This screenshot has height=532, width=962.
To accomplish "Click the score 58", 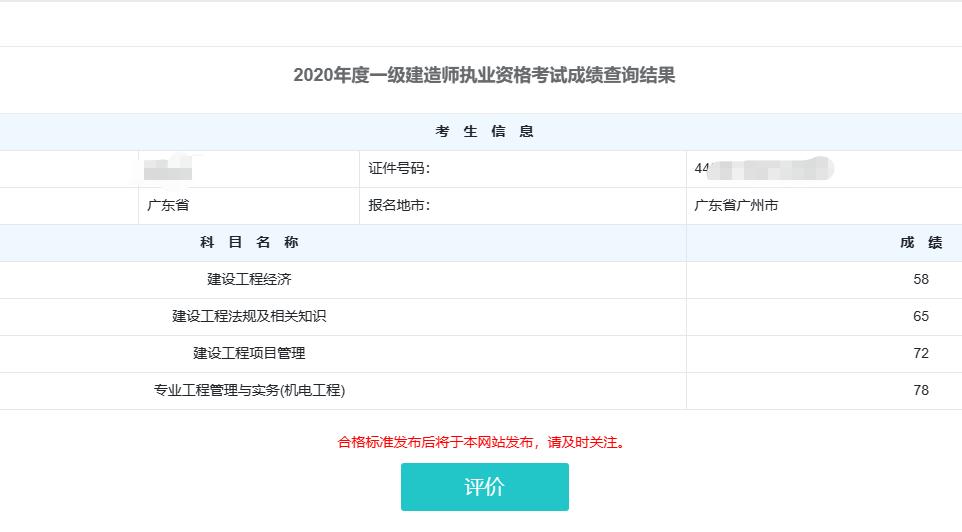I will [x=921, y=280].
